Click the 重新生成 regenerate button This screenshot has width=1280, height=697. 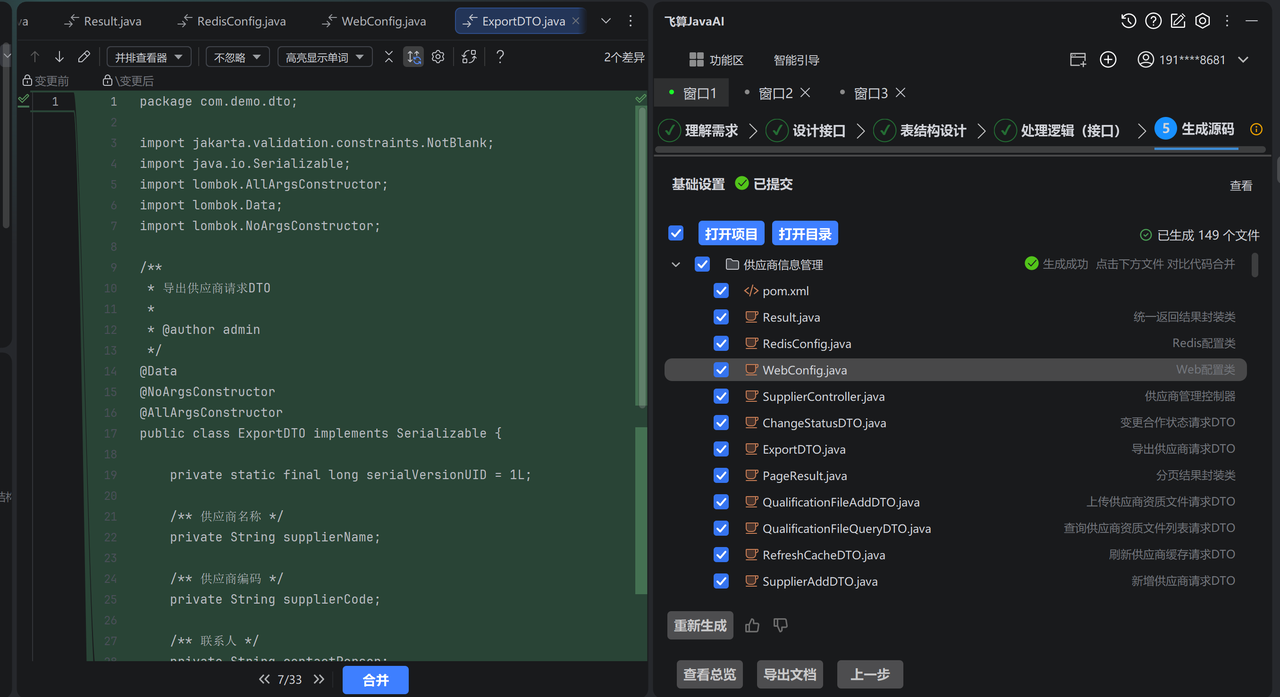[x=700, y=626]
